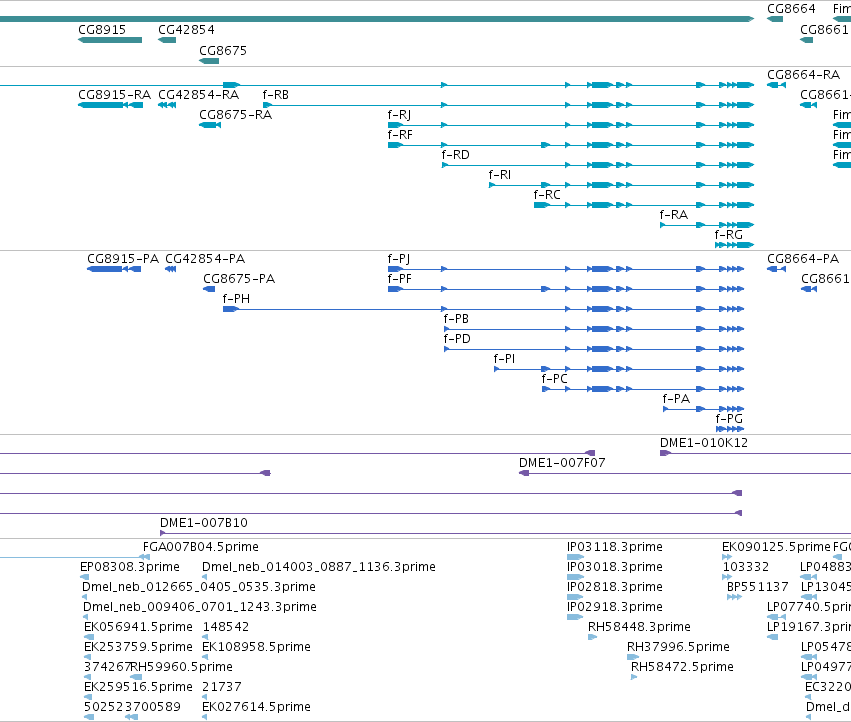Screen dimensions: 851x722
Task: Select the CG8664-RA transcript label
Action: point(803,74)
